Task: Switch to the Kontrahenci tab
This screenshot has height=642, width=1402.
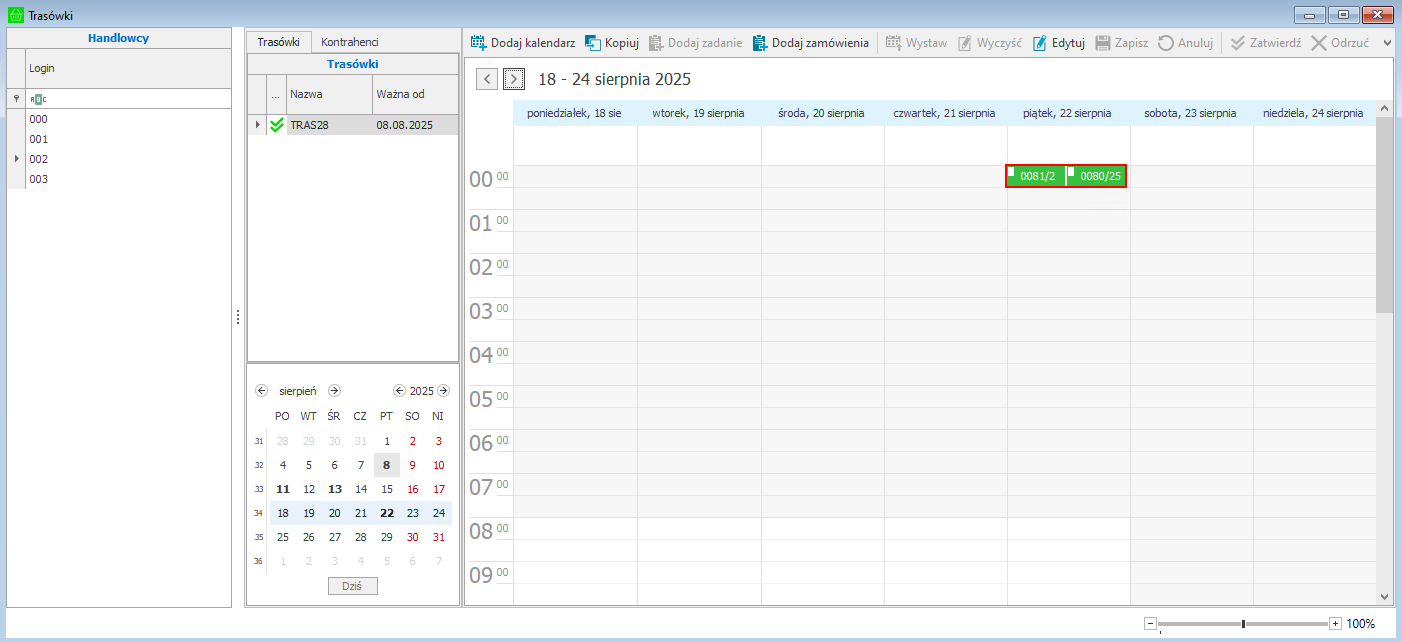Action: (x=349, y=42)
